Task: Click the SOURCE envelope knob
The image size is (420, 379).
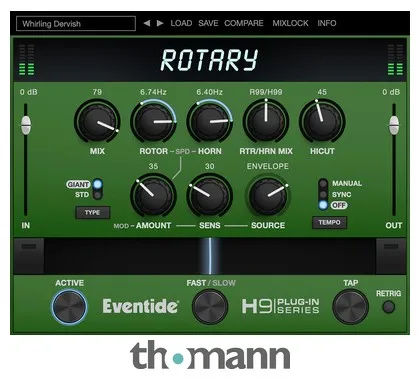Action: click(x=268, y=196)
